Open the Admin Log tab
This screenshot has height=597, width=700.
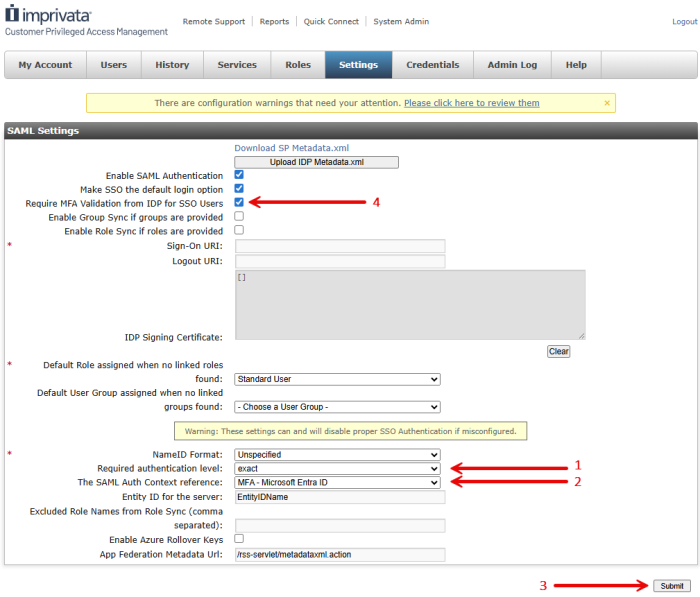(512, 65)
